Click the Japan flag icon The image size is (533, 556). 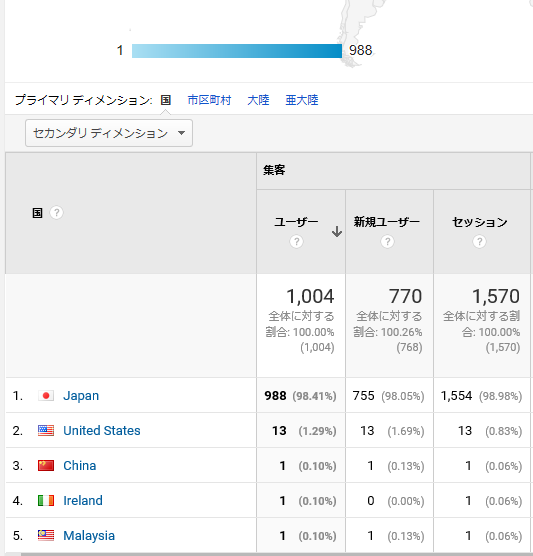[46, 396]
